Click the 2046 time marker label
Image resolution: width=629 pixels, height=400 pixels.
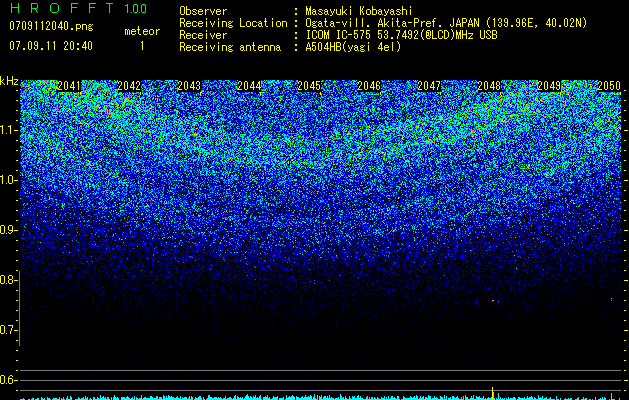point(369,86)
